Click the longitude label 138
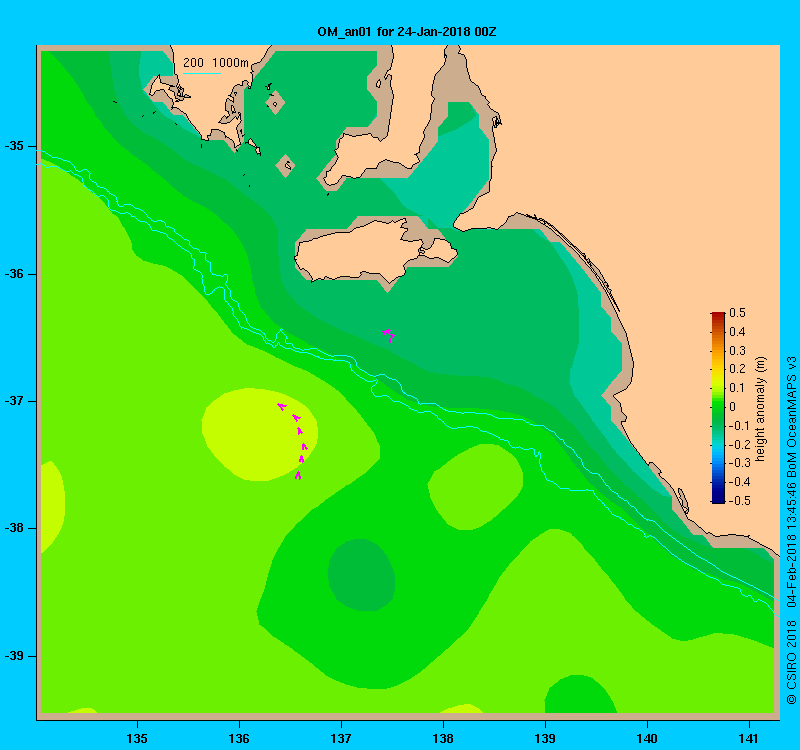Viewport: 800px width, 750px height. [x=443, y=738]
